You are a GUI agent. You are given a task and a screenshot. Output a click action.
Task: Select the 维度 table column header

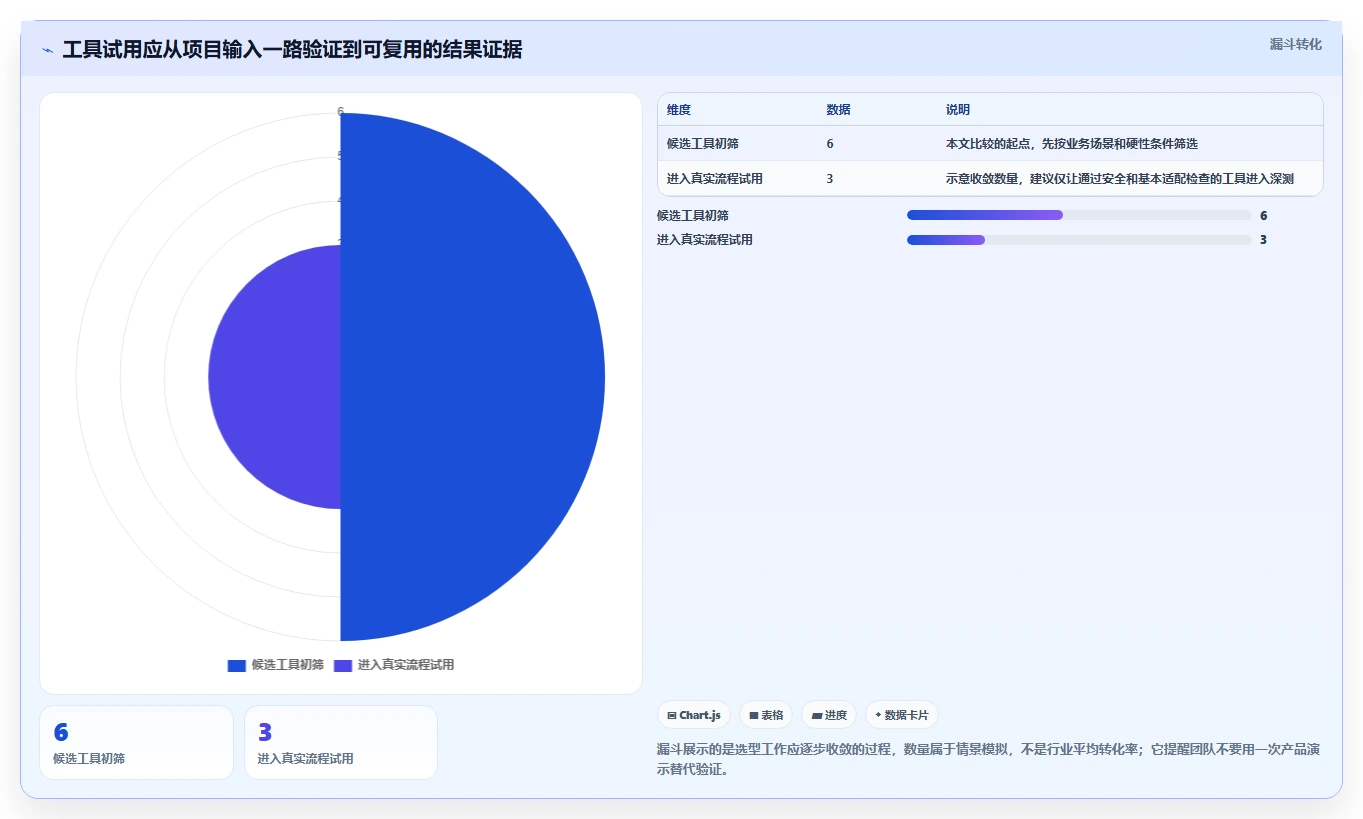click(679, 110)
